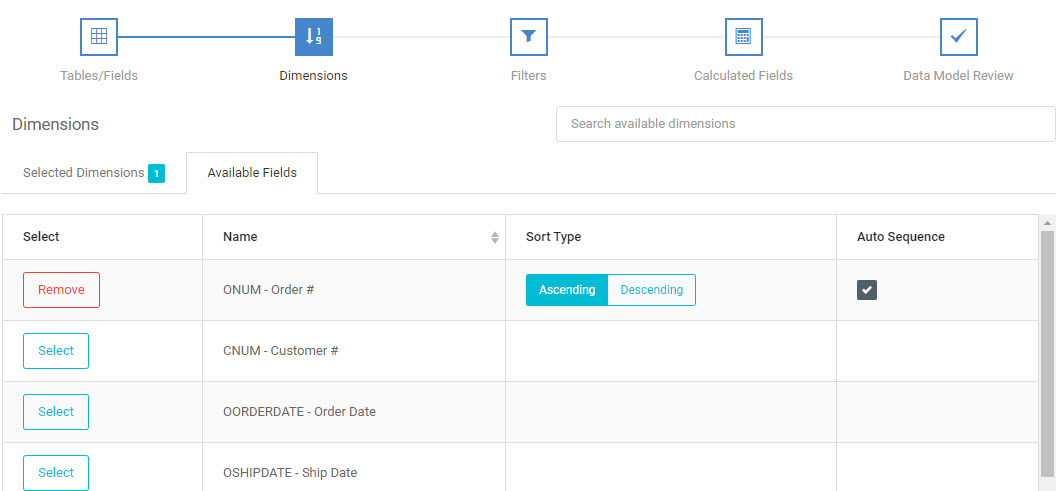The image size is (1063, 491).
Task: Set ONUM sort type to Descending
Action: 651,290
